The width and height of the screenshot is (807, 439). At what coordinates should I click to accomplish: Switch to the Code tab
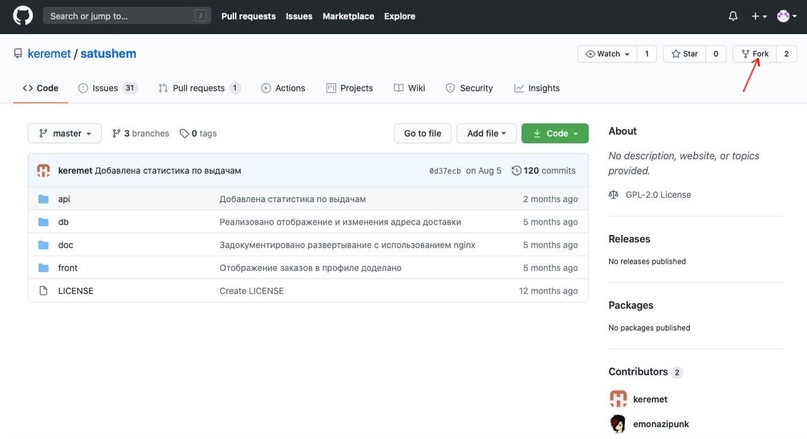[x=41, y=89]
